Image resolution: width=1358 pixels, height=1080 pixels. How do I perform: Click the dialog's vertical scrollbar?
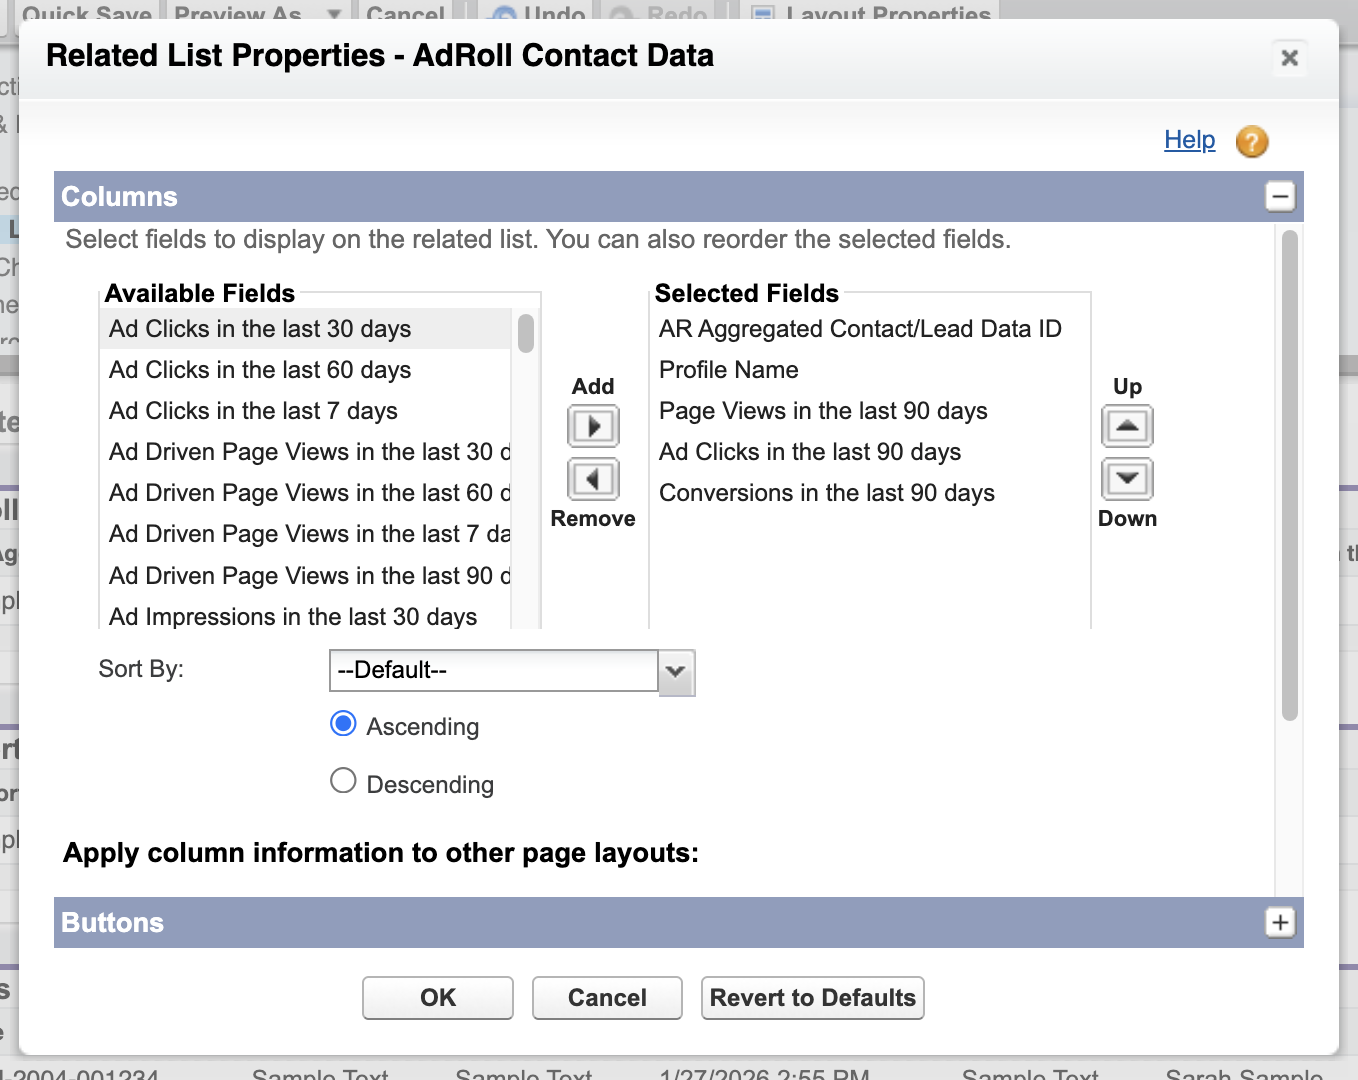pos(1289,475)
